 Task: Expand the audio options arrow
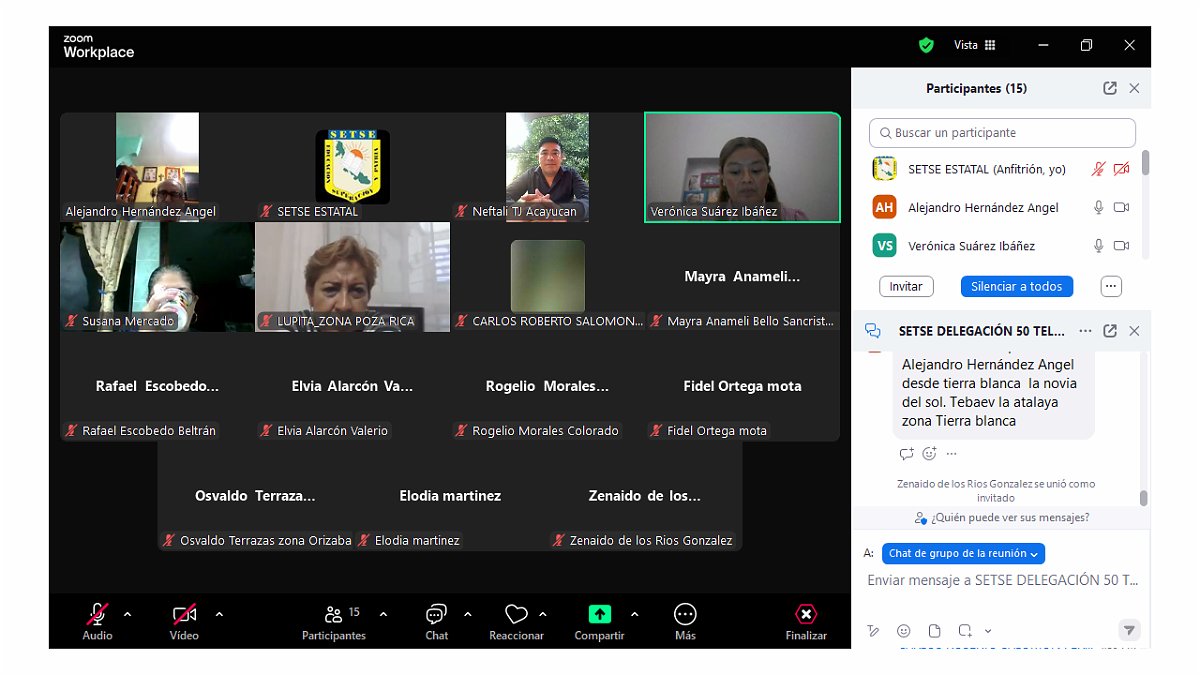(x=127, y=614)
